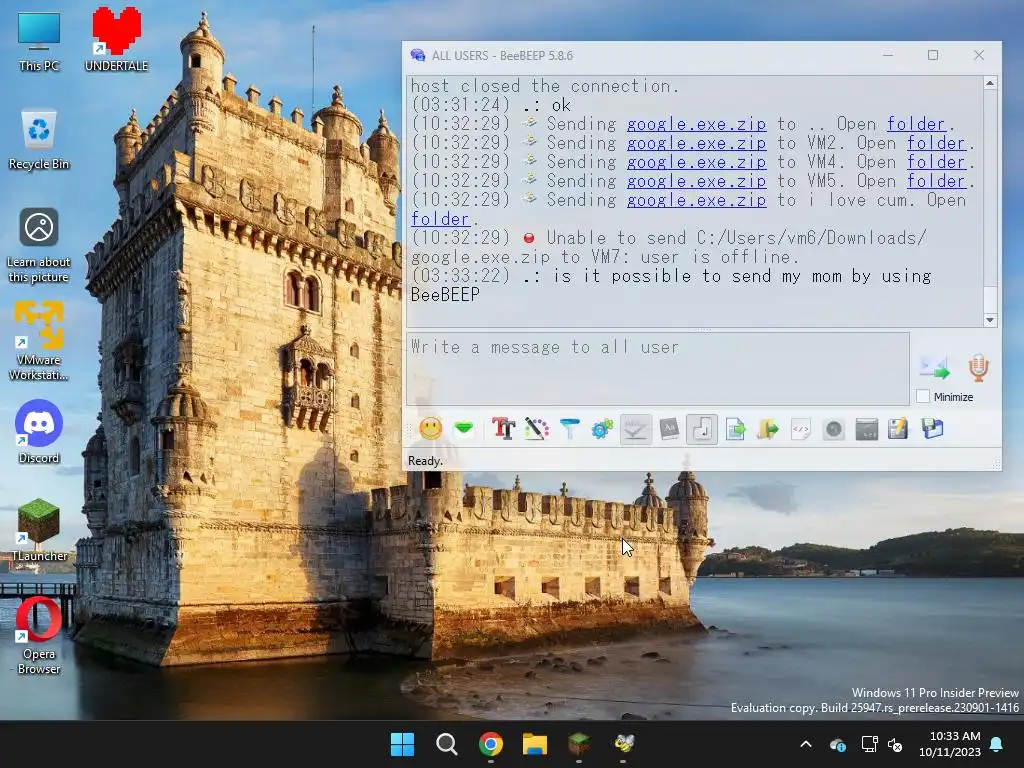
Task: Enable the Minimize checkbox
Action: pyautogui.click(x=923, y=396)
